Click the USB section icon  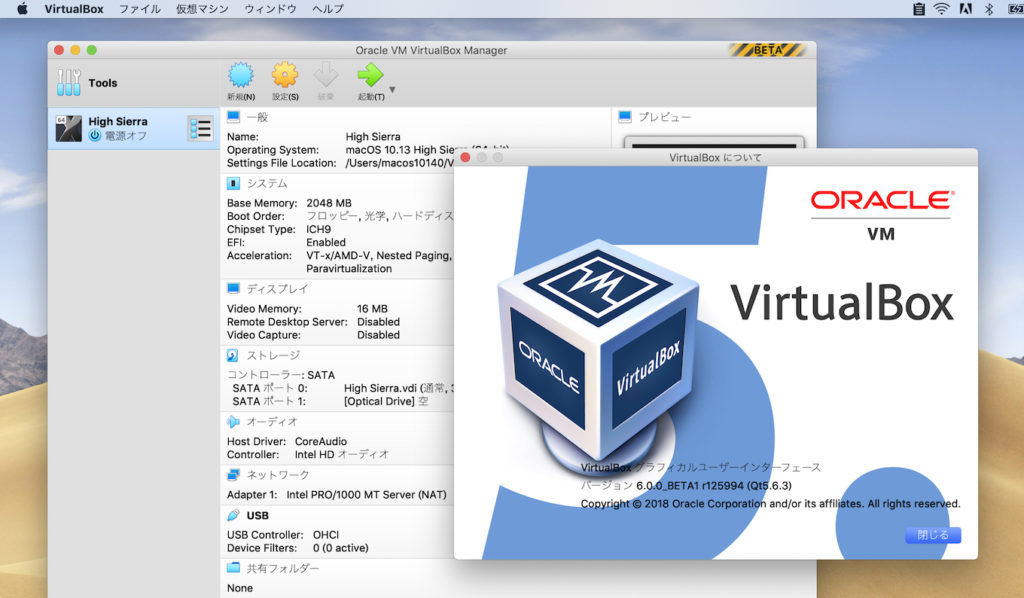[232, 514]
